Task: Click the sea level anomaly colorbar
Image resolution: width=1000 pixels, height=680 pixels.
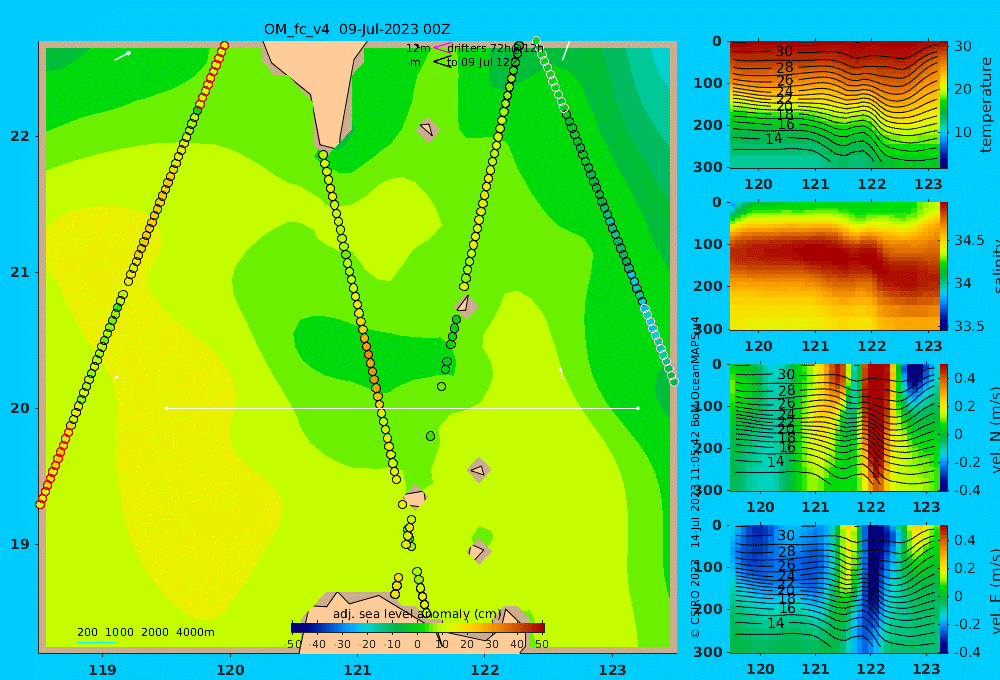Action: coord(418,628)
